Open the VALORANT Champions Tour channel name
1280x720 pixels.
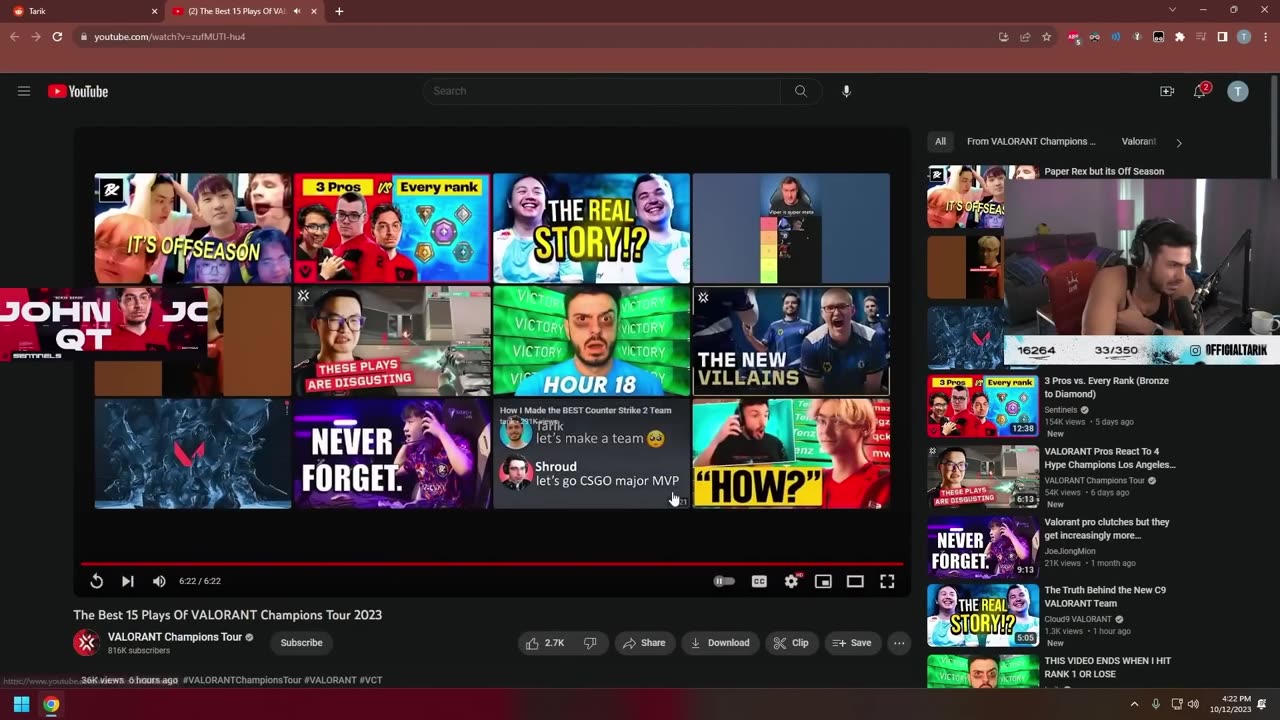click(175, 637)
